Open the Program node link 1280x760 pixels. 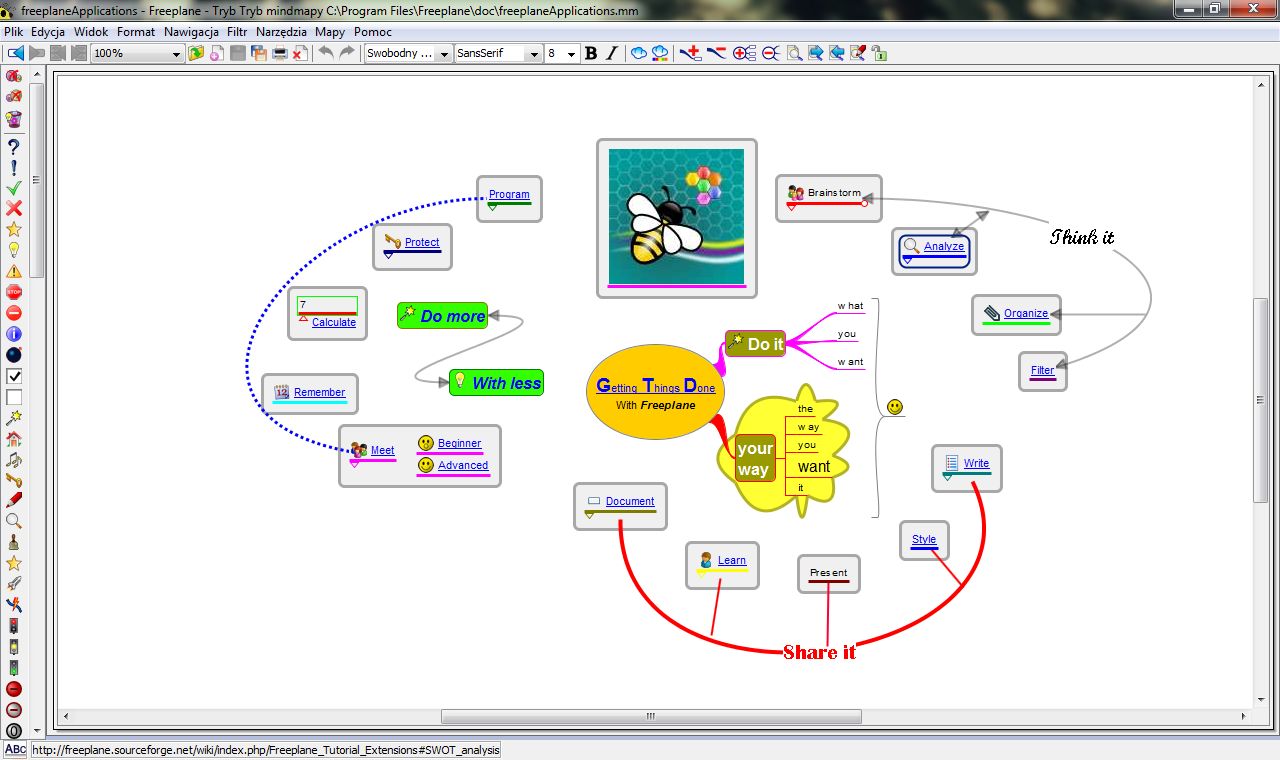[x=509, y=194]
